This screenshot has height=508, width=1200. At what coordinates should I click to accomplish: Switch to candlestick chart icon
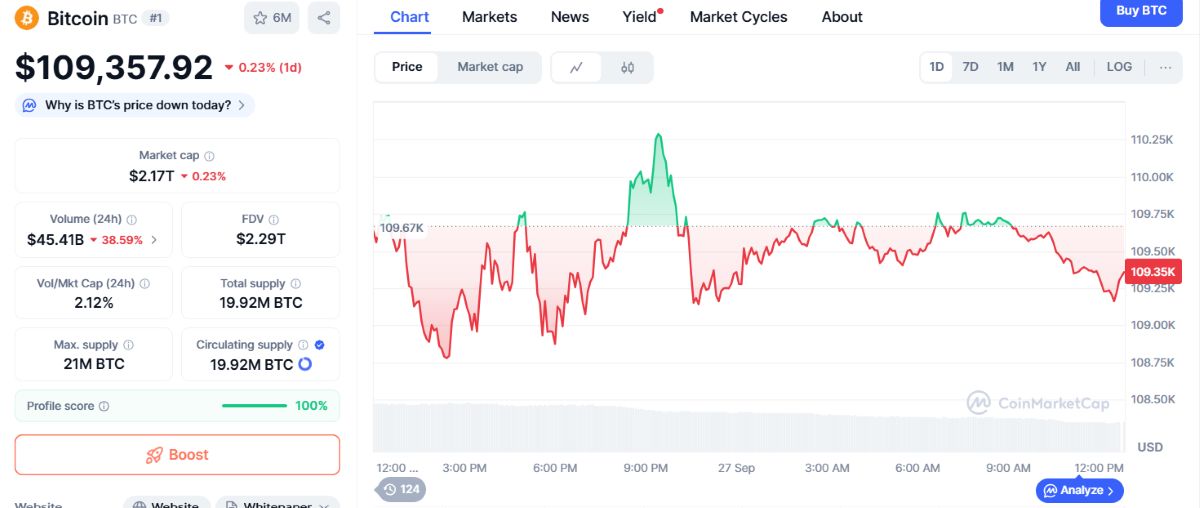(627, 67)
